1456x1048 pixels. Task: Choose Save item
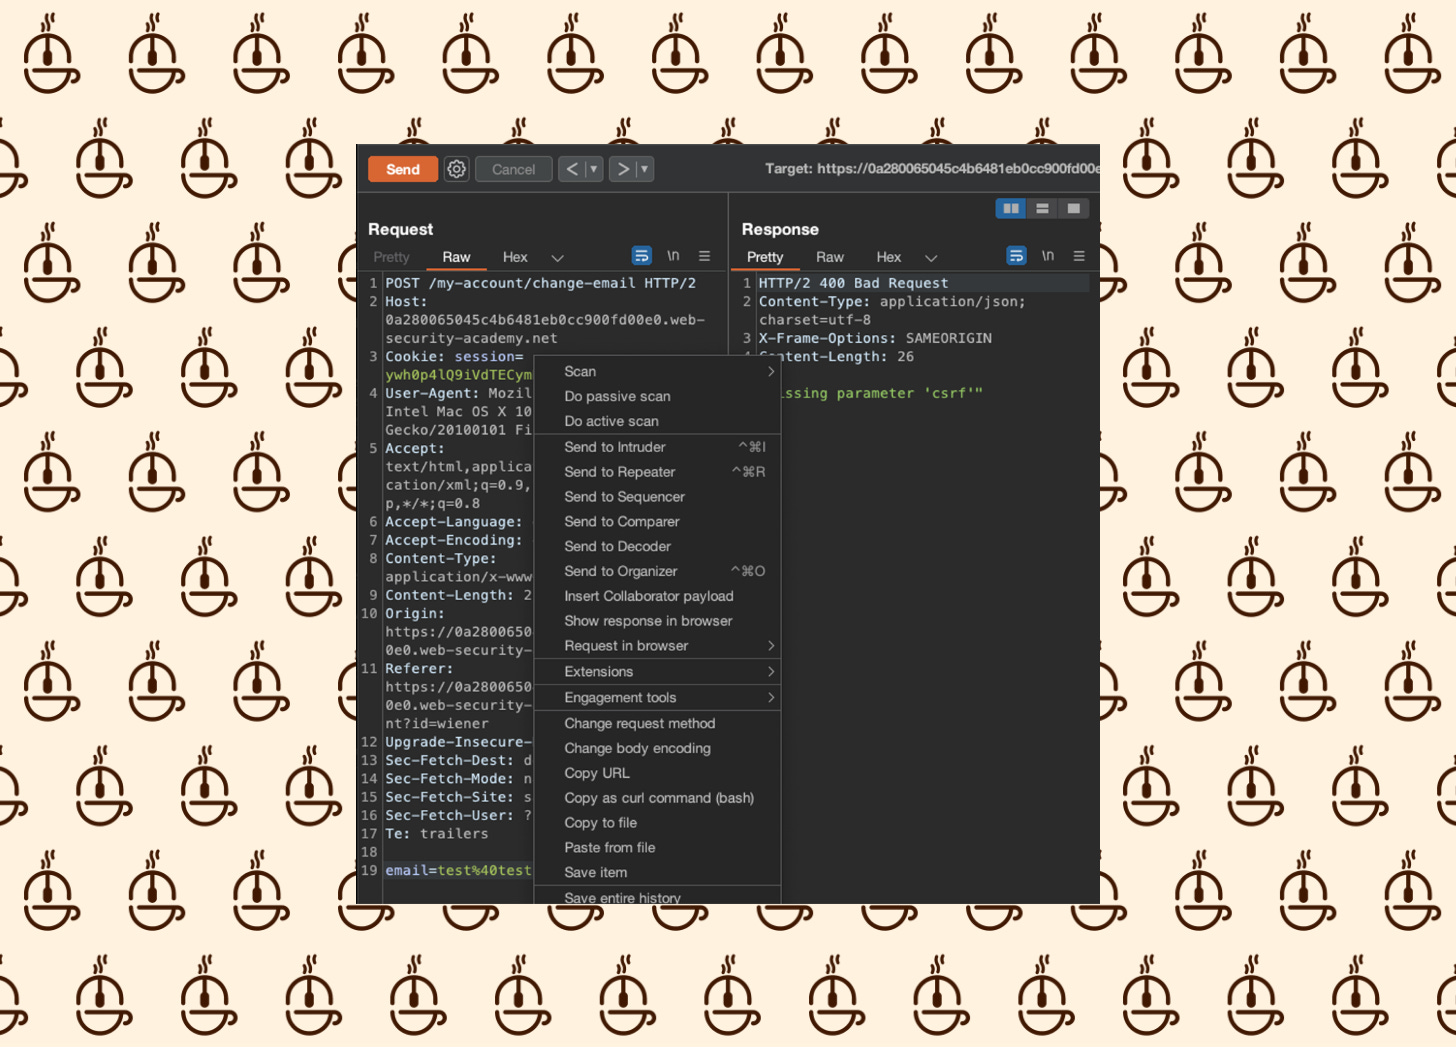657,873
